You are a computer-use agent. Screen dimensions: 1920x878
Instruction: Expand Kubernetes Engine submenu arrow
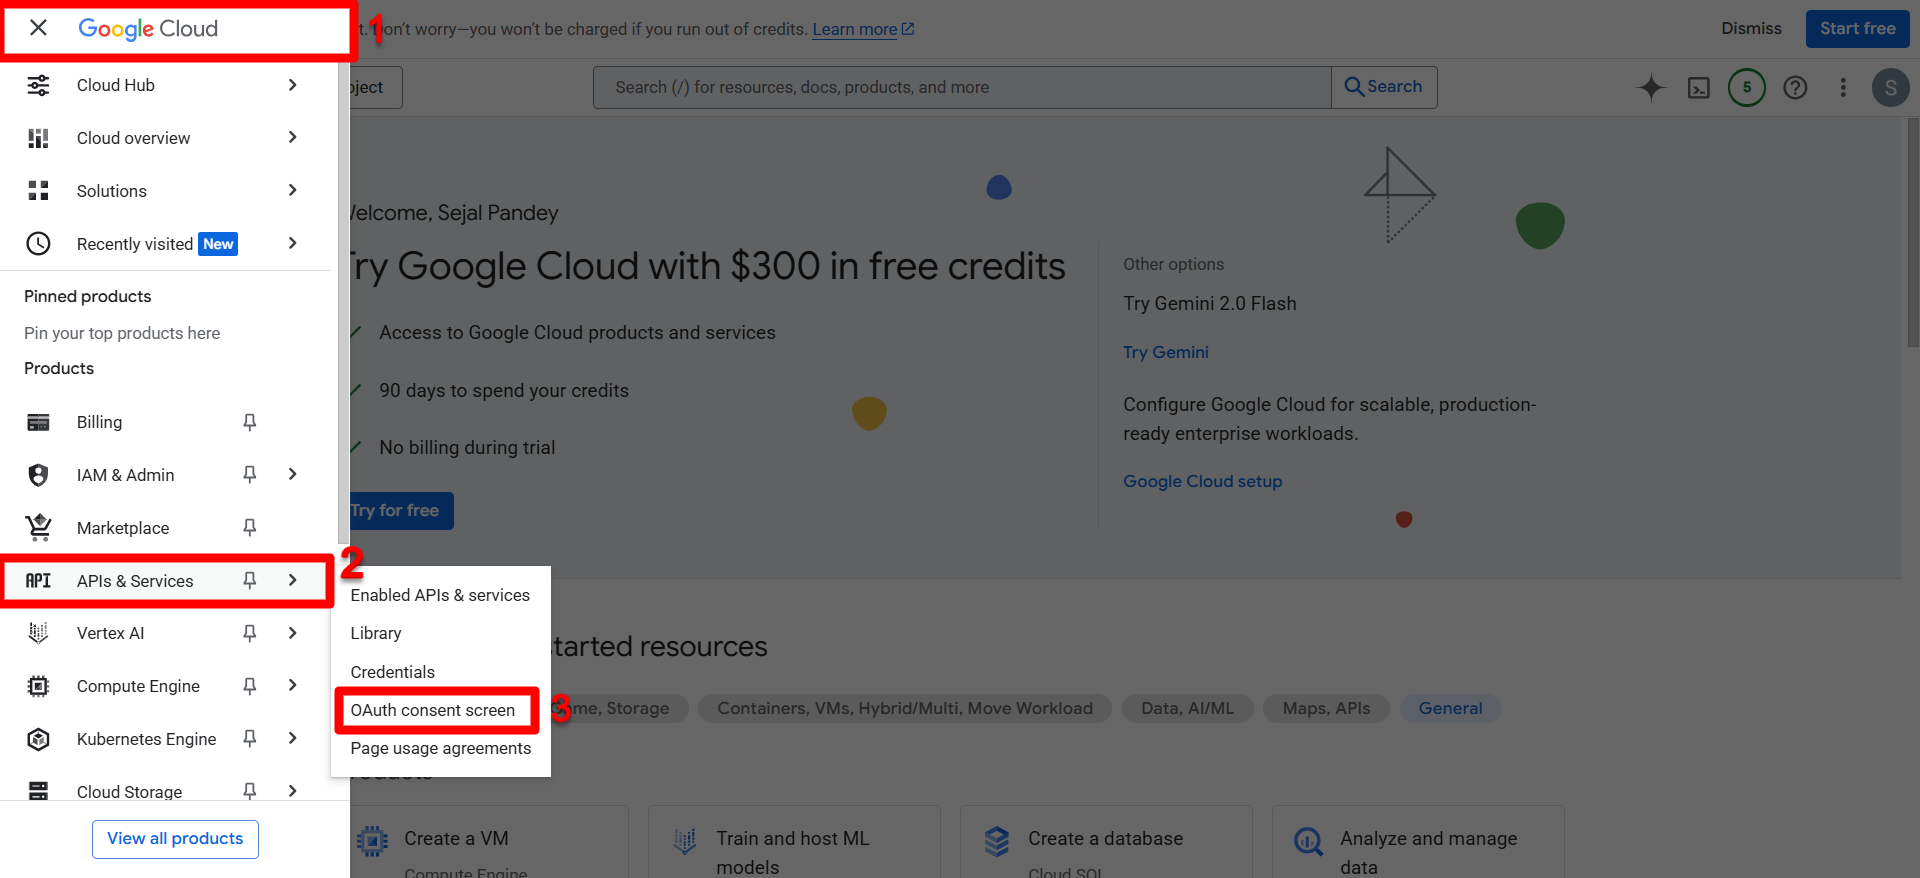coord(292,738)
